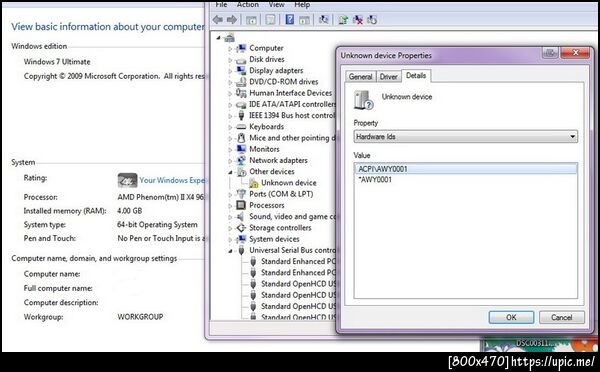Click the AMD Phenom(tm) processor value
This screenshot has width=600, height=372.
pyautogui.click(x=161, y=197)
